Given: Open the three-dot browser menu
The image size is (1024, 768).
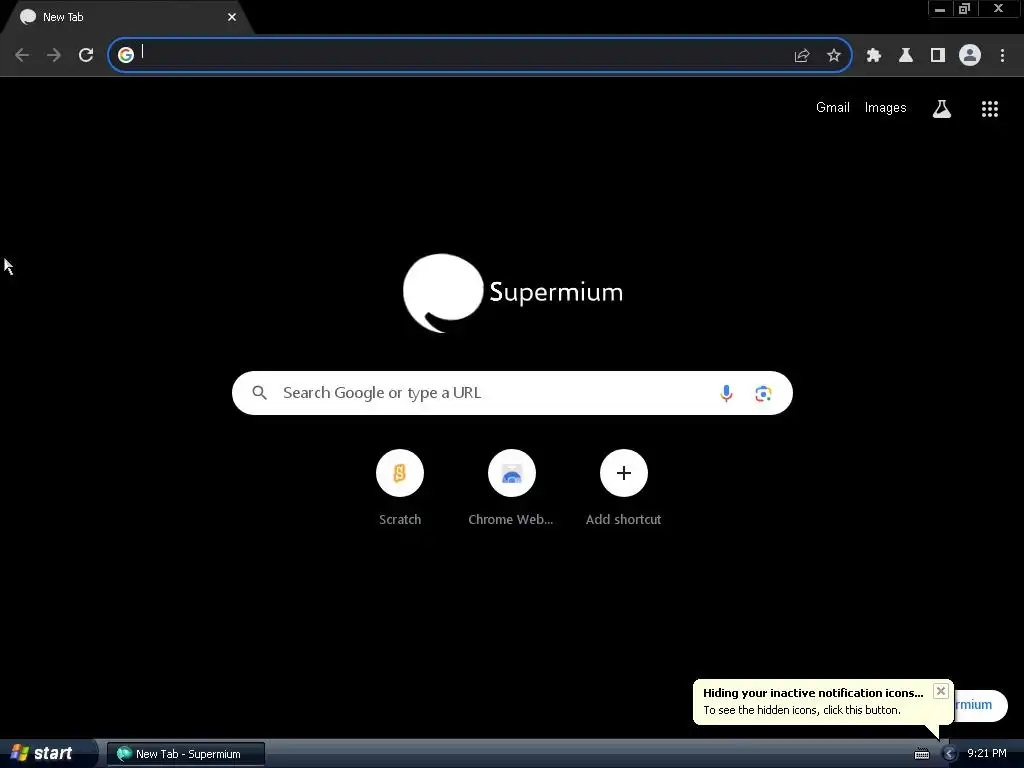Looking at the screenshot, I should point(1002,56).
